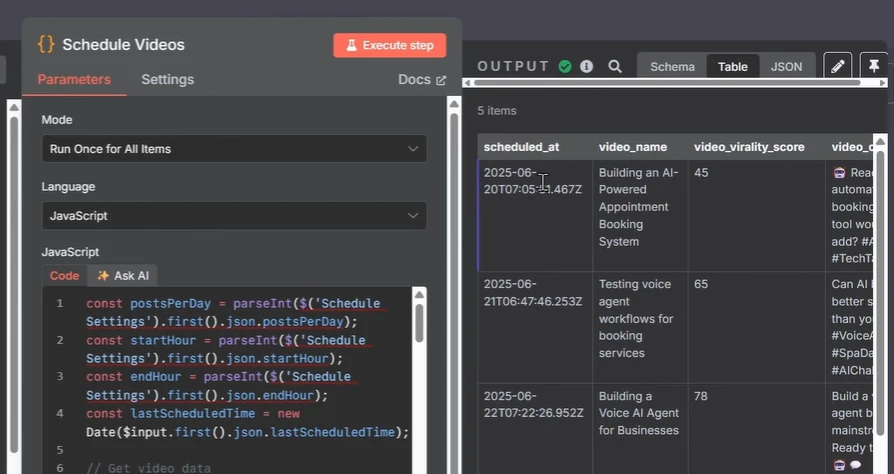
Task: Click the OUTPUT panel label
Action: pos(513,67)
